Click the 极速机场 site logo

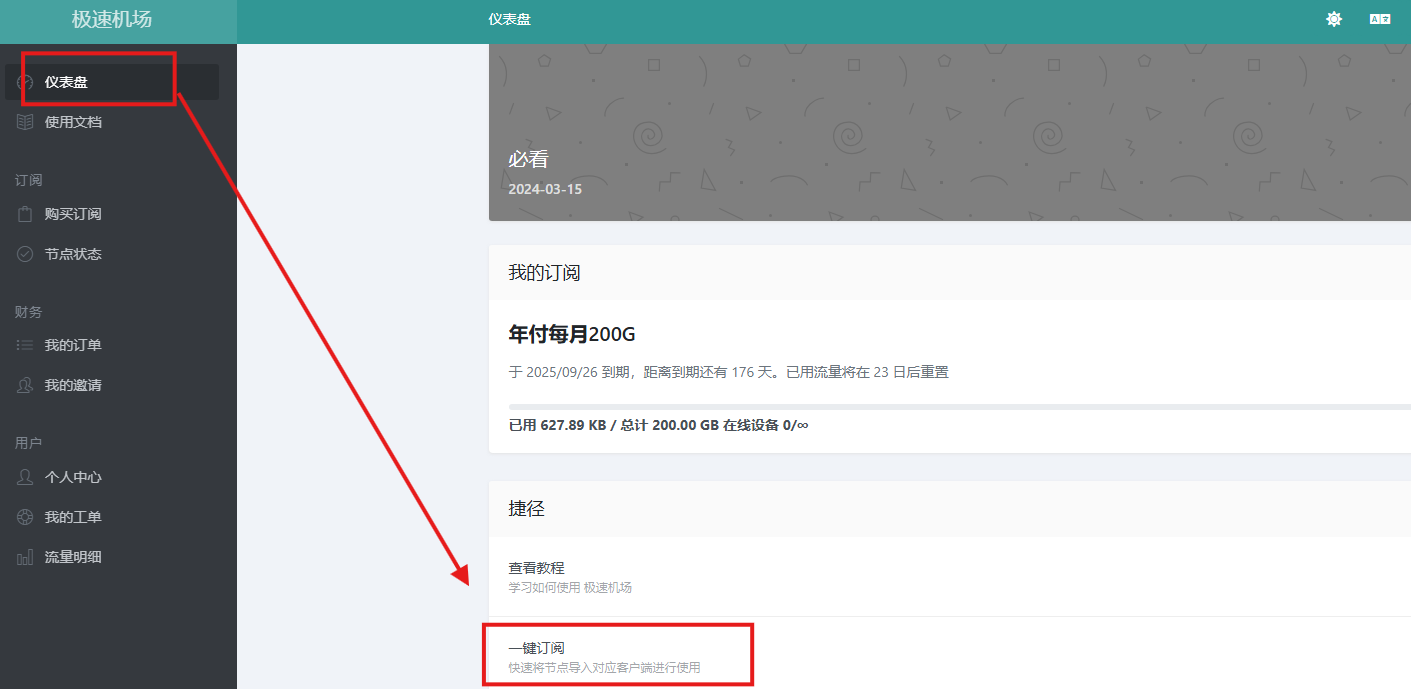tap(112, 20)
